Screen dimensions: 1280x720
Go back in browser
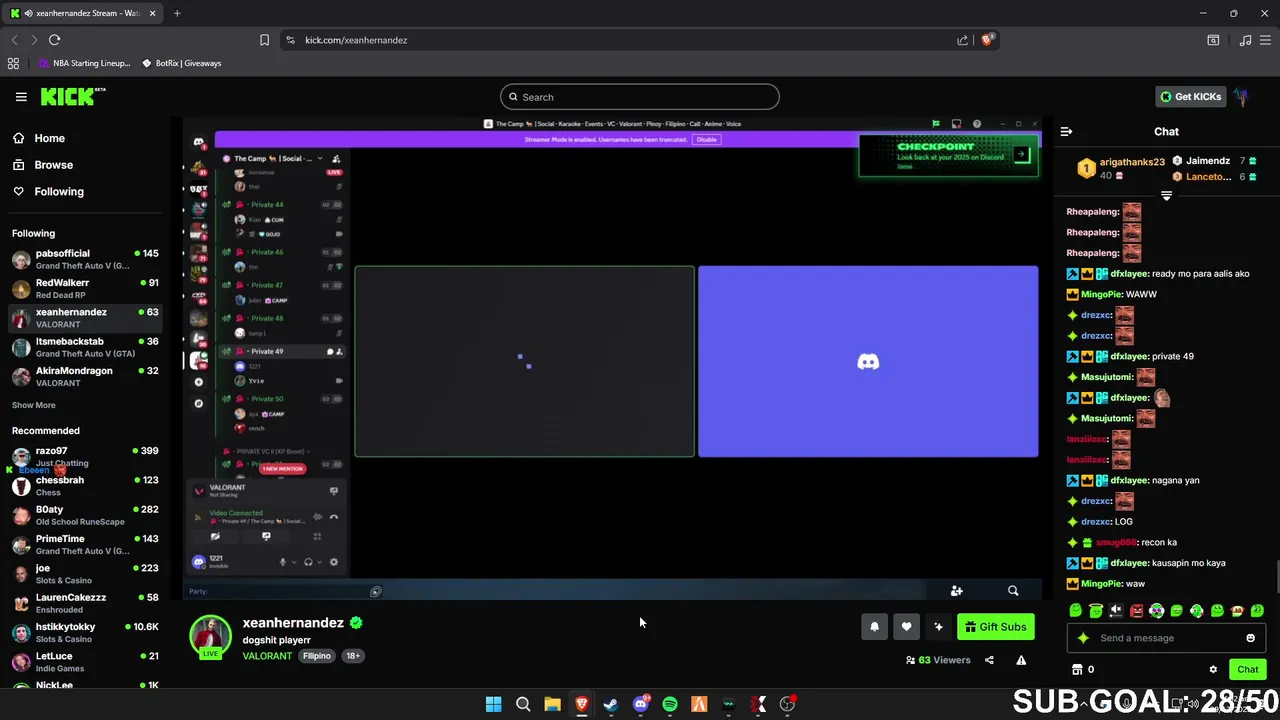click(14, 40)
